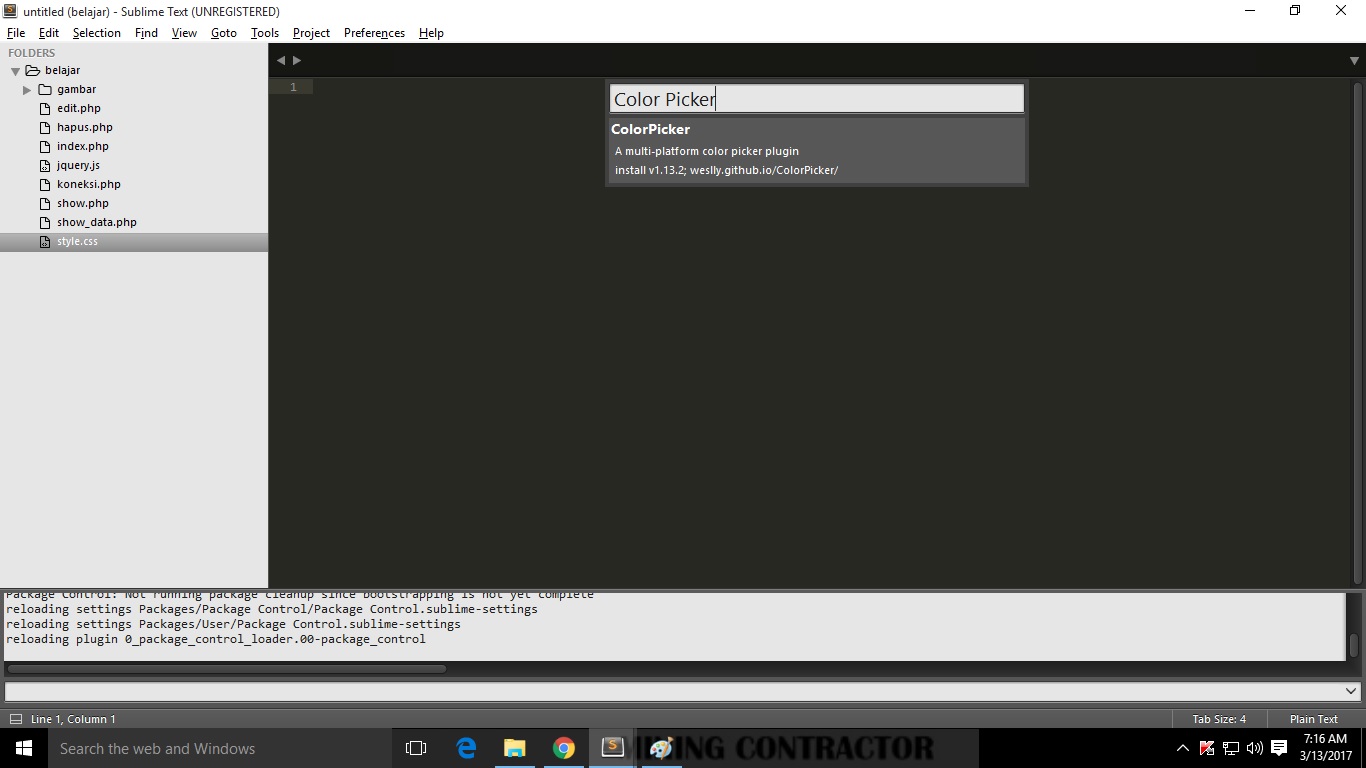Open the Tools menu
Screen dimensions: 1366x768
click(x=264, y=32)
